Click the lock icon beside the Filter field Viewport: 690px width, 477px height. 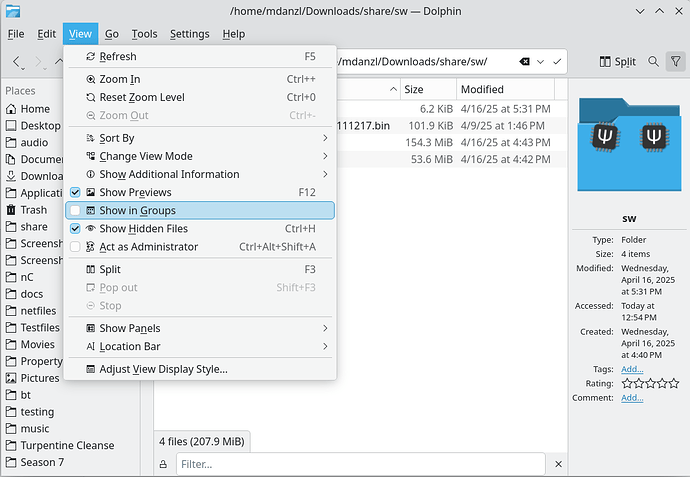point(163,464)
